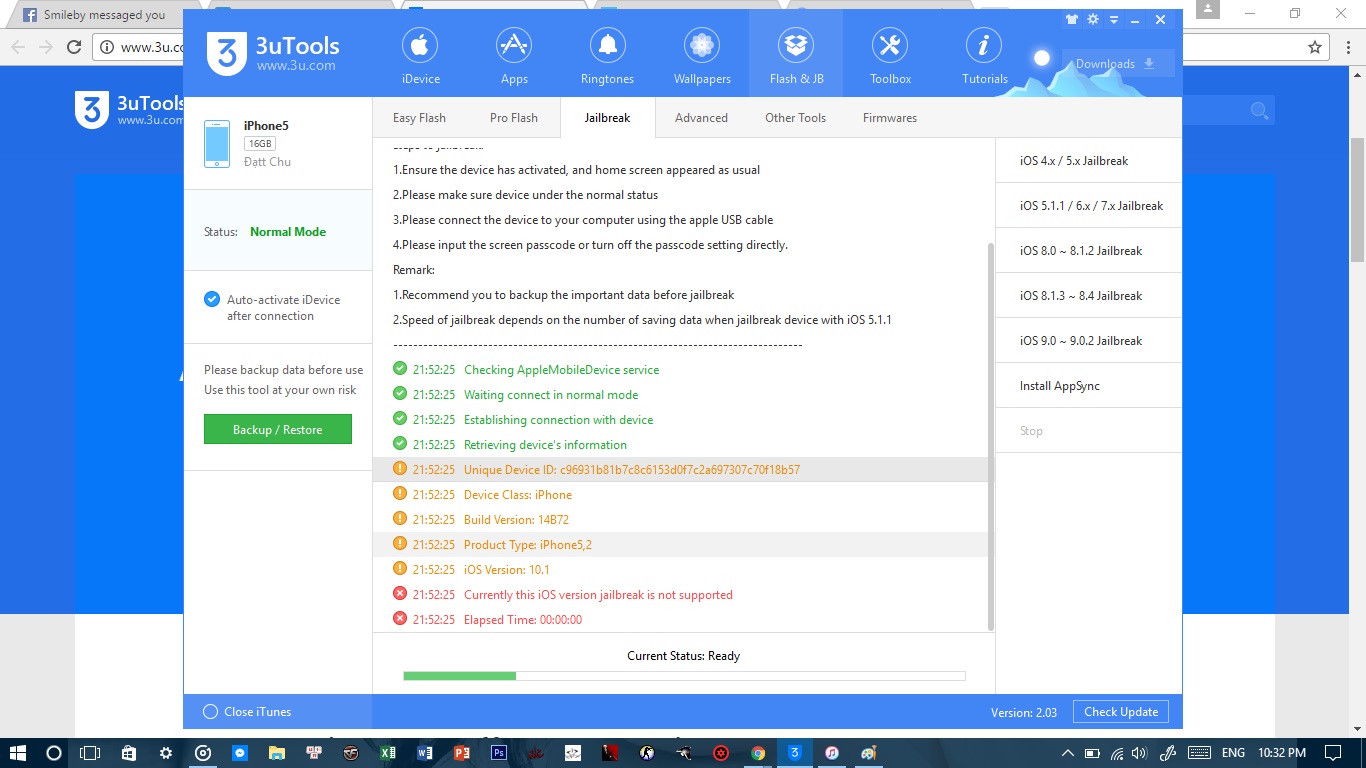This screenshot has width=1366, height=768.
Task: Open Task View on the taskbar
Action: coord(90,753)
